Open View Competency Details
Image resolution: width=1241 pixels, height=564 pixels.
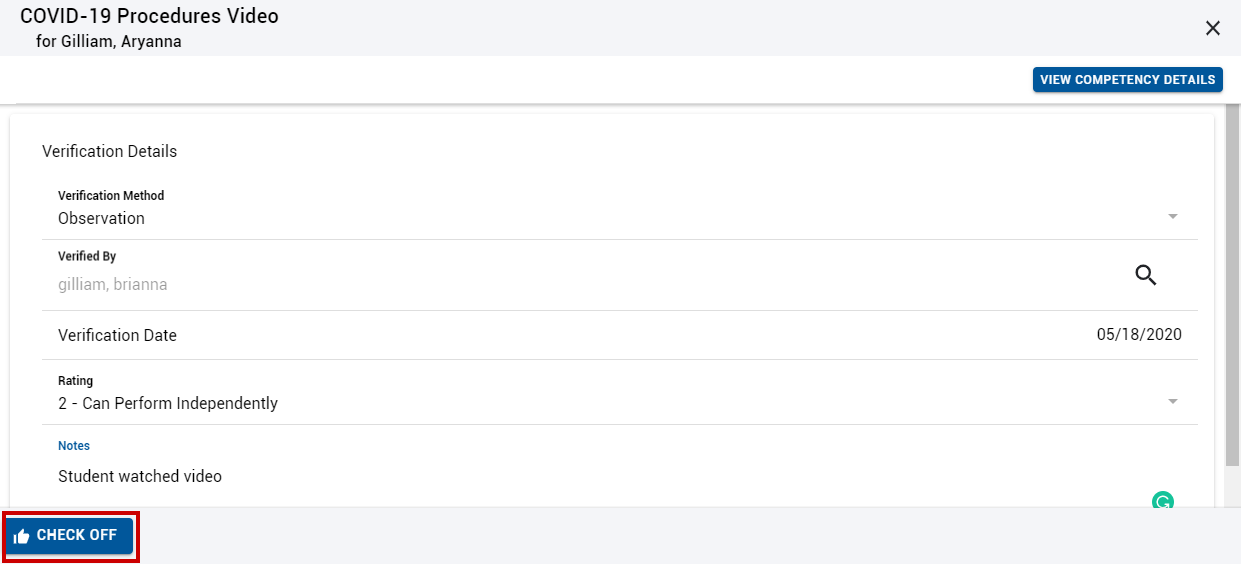(x=1127, y=80)
